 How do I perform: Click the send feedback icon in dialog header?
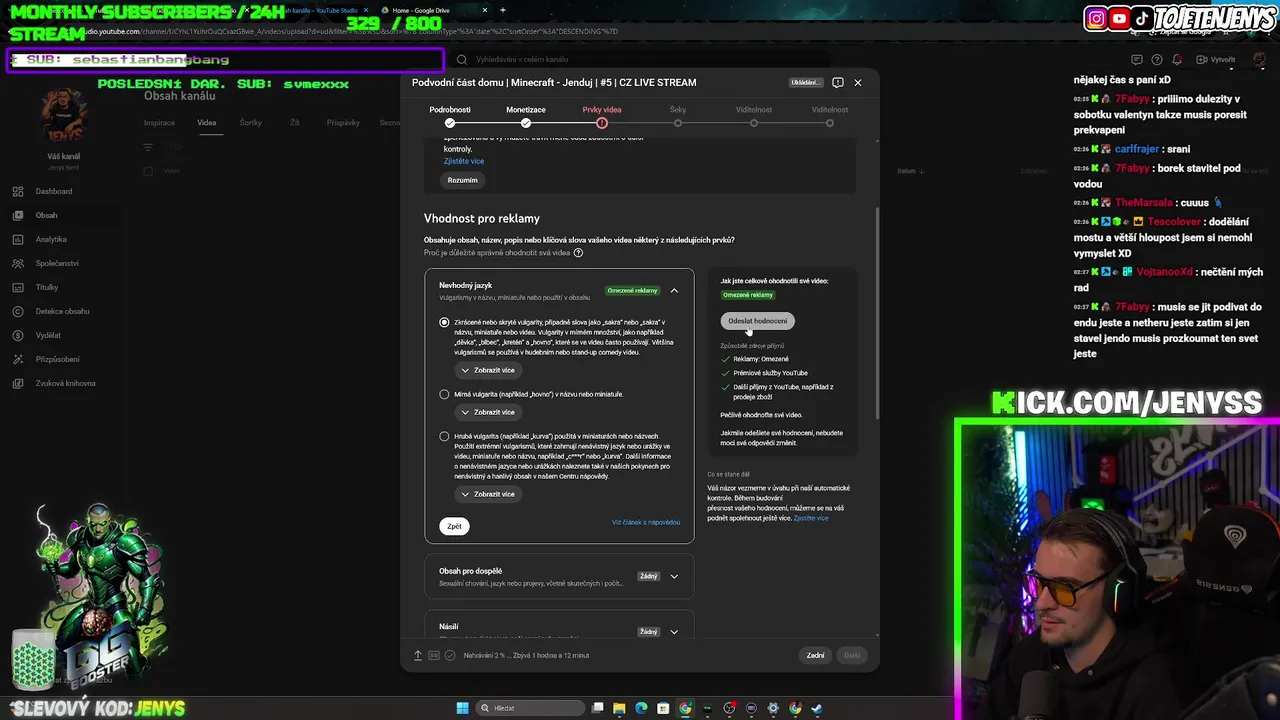click(838, 82)
